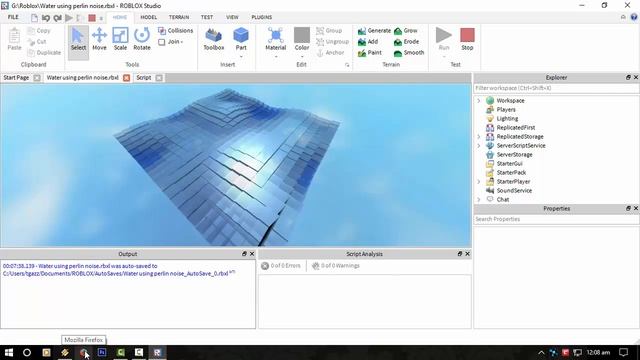The height and width of the screenshot is (360, 640).
Task: Switch to the PLUGINS ribbon tab
Action: (262, 17)
